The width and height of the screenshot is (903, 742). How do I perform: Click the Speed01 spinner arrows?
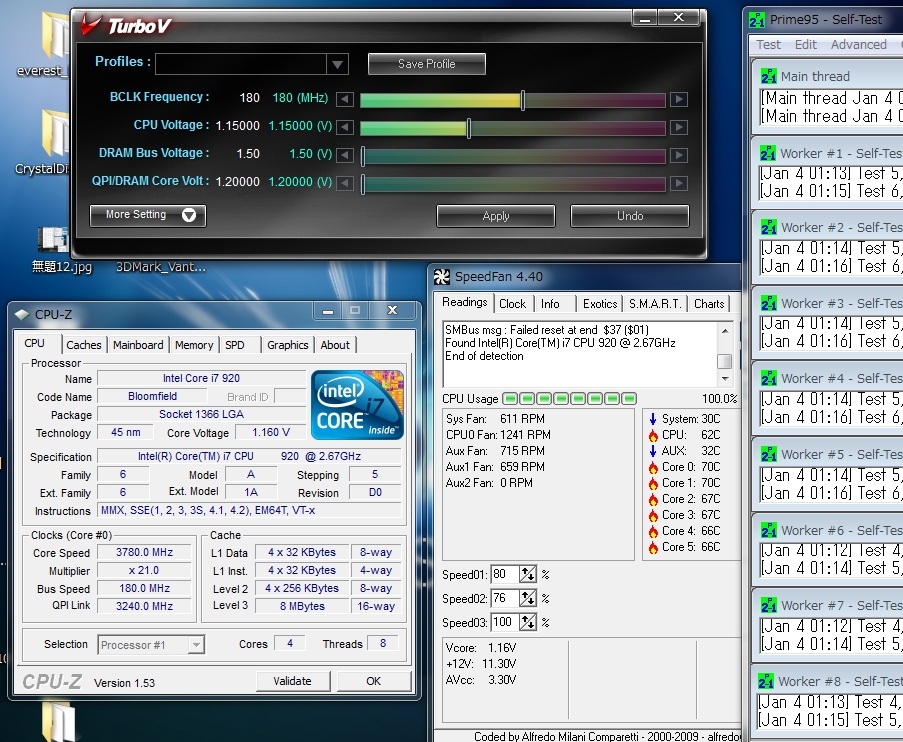(528, 575)
